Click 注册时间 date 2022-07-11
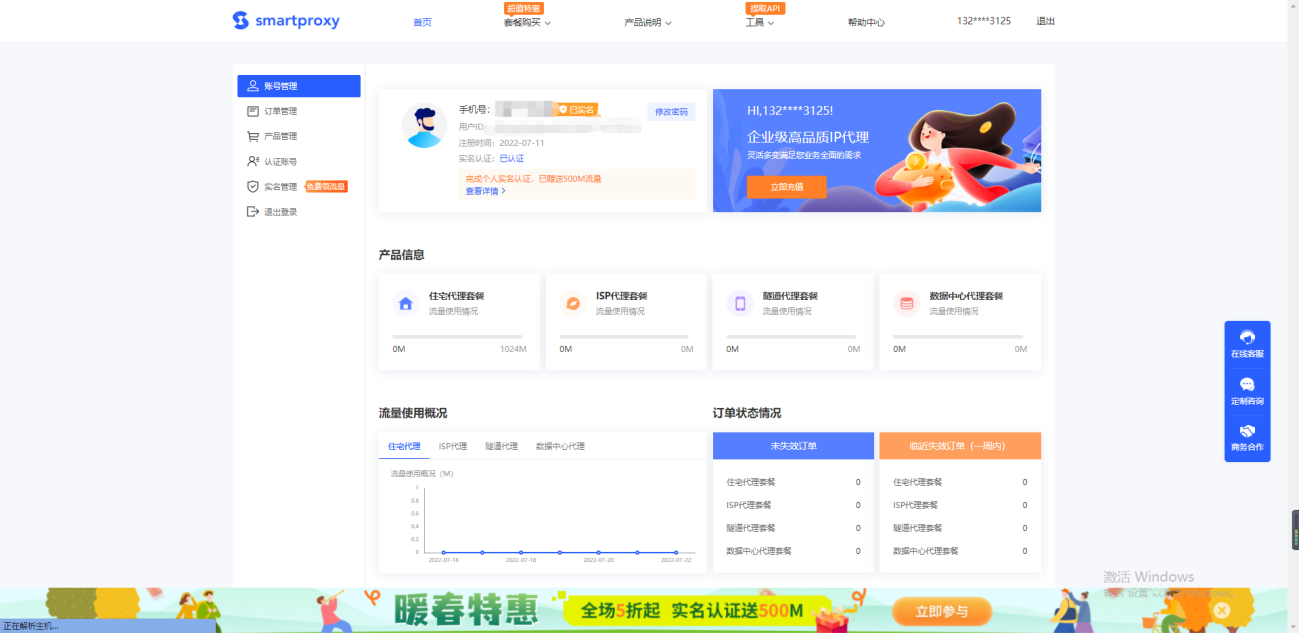Viewport: 1299px width, 633px height. (522, 143)
